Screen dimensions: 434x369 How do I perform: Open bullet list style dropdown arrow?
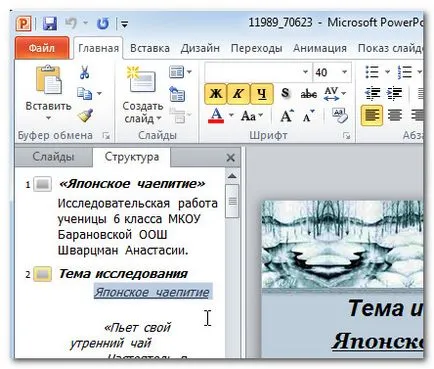387,72
